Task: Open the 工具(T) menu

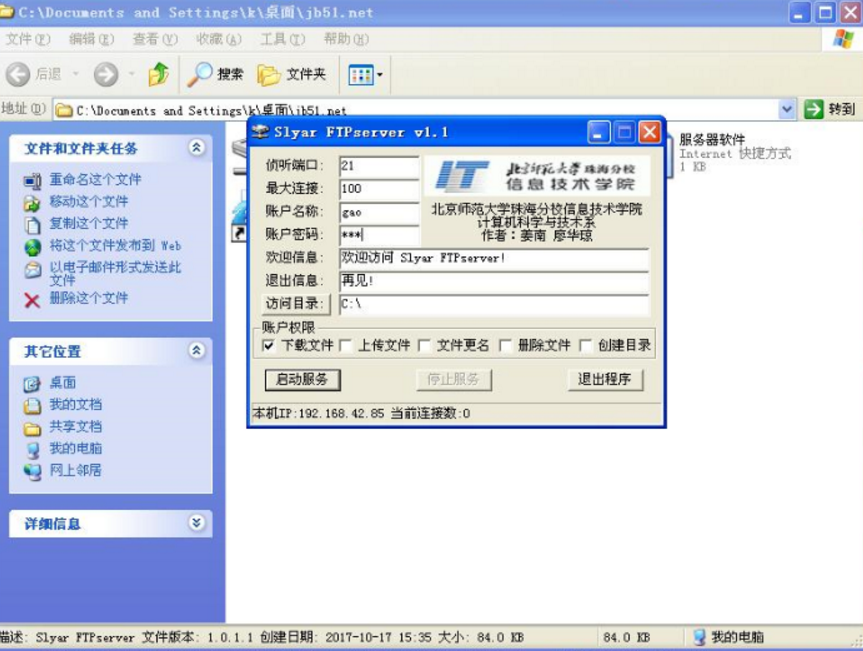Action: point(283,39)
